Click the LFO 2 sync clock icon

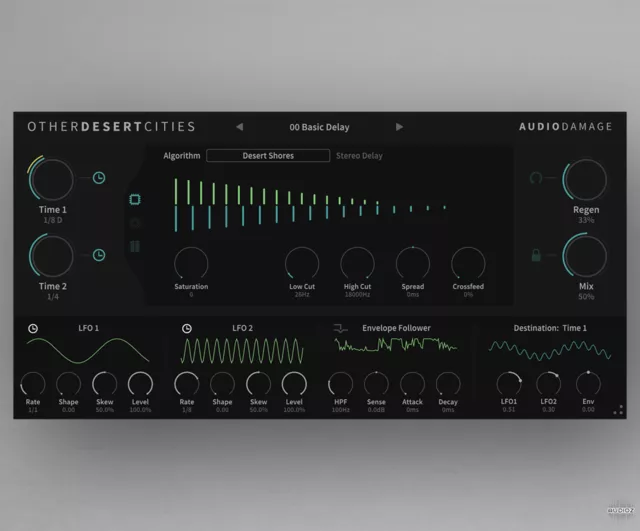[187, 328]
